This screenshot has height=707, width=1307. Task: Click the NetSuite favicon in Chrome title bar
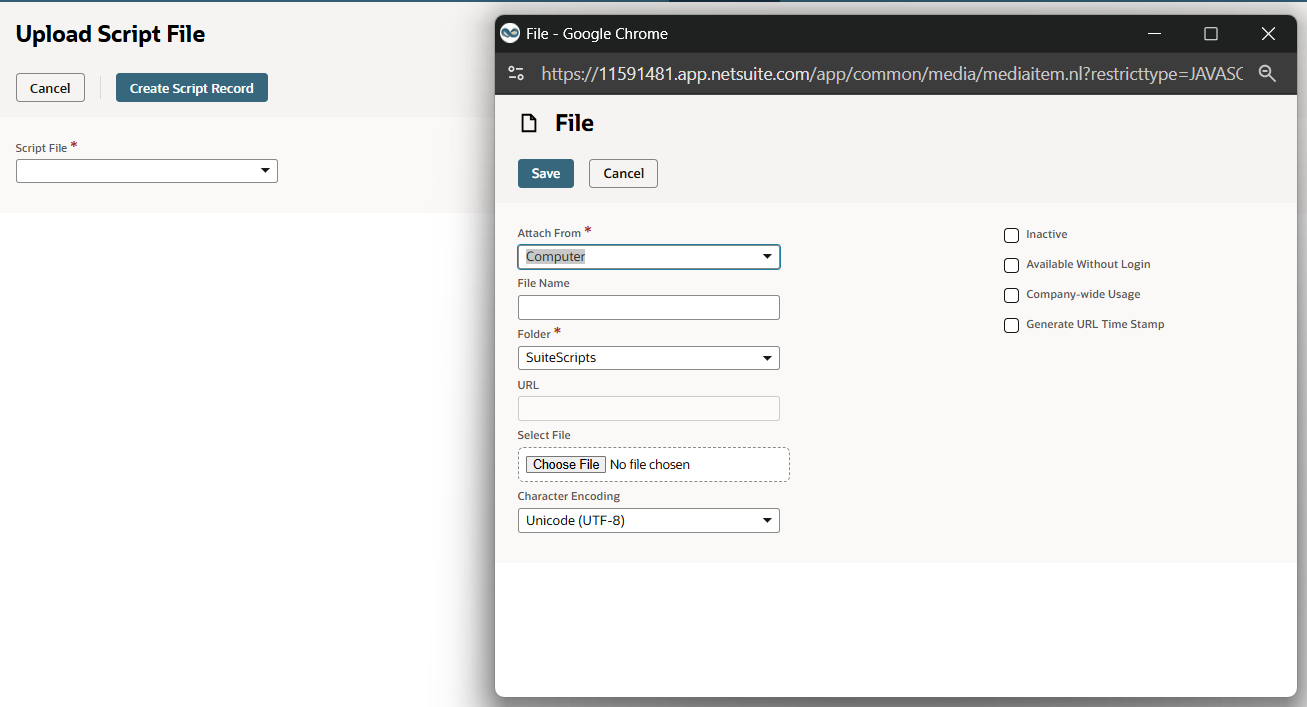510,33
